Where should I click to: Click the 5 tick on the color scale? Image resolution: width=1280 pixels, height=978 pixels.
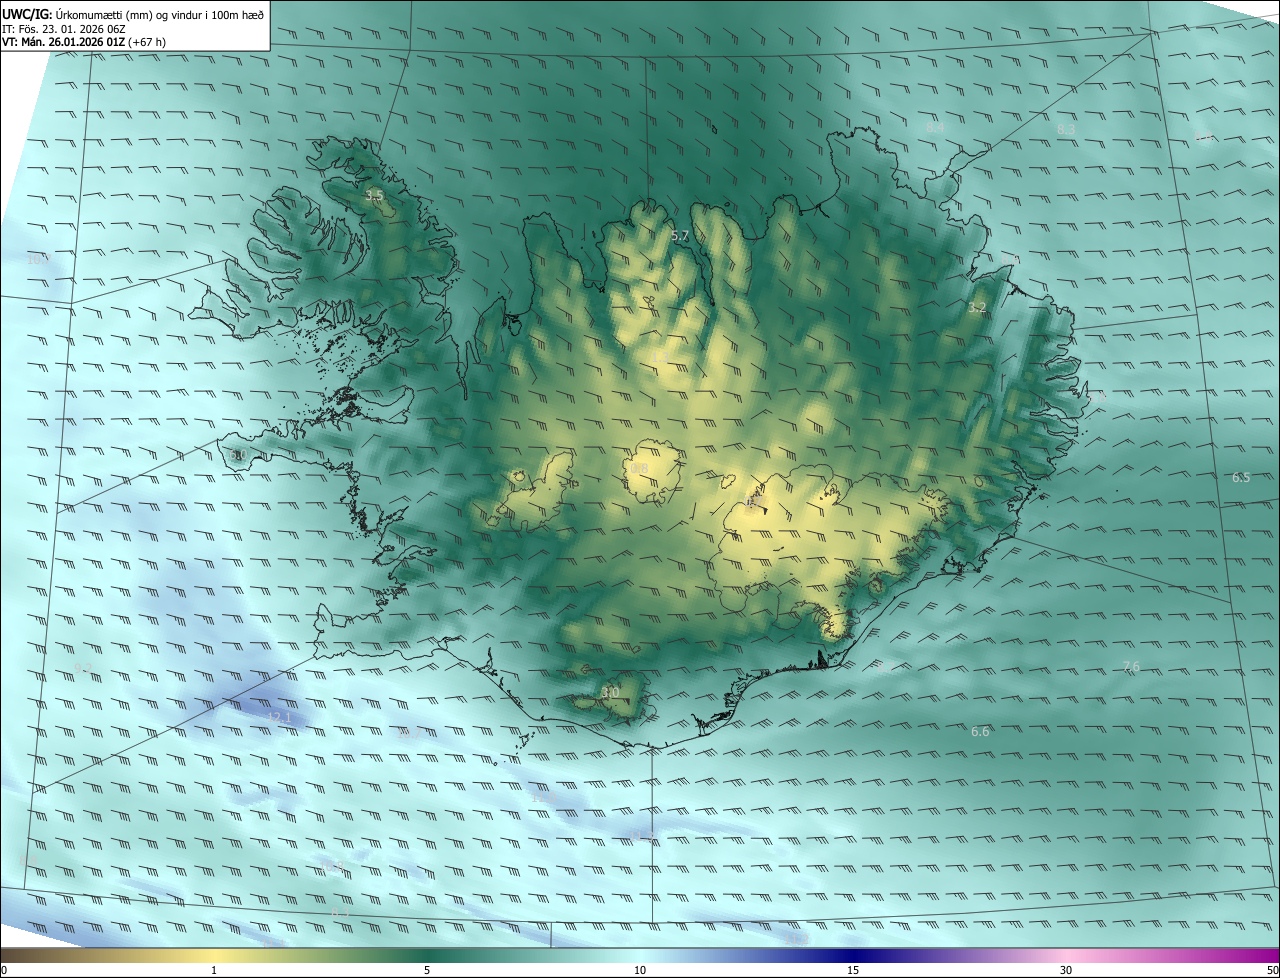(427, 970)
